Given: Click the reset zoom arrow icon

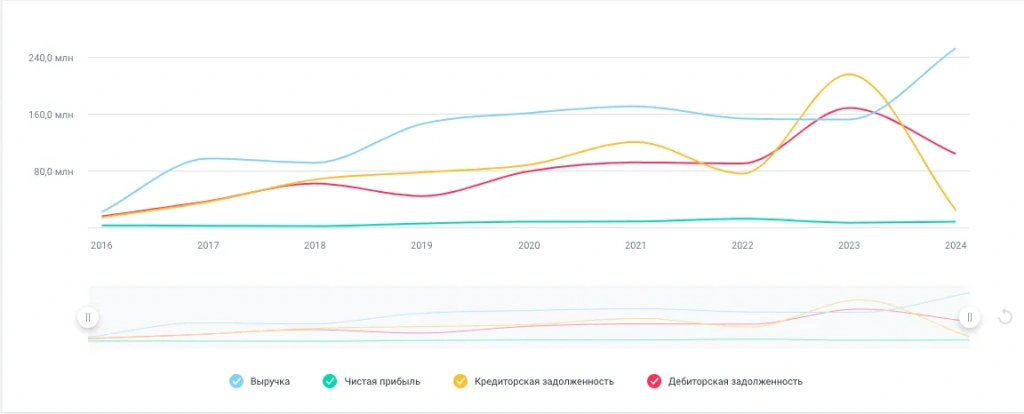Looking at the screenshot, I should (x=1005, y=317).
